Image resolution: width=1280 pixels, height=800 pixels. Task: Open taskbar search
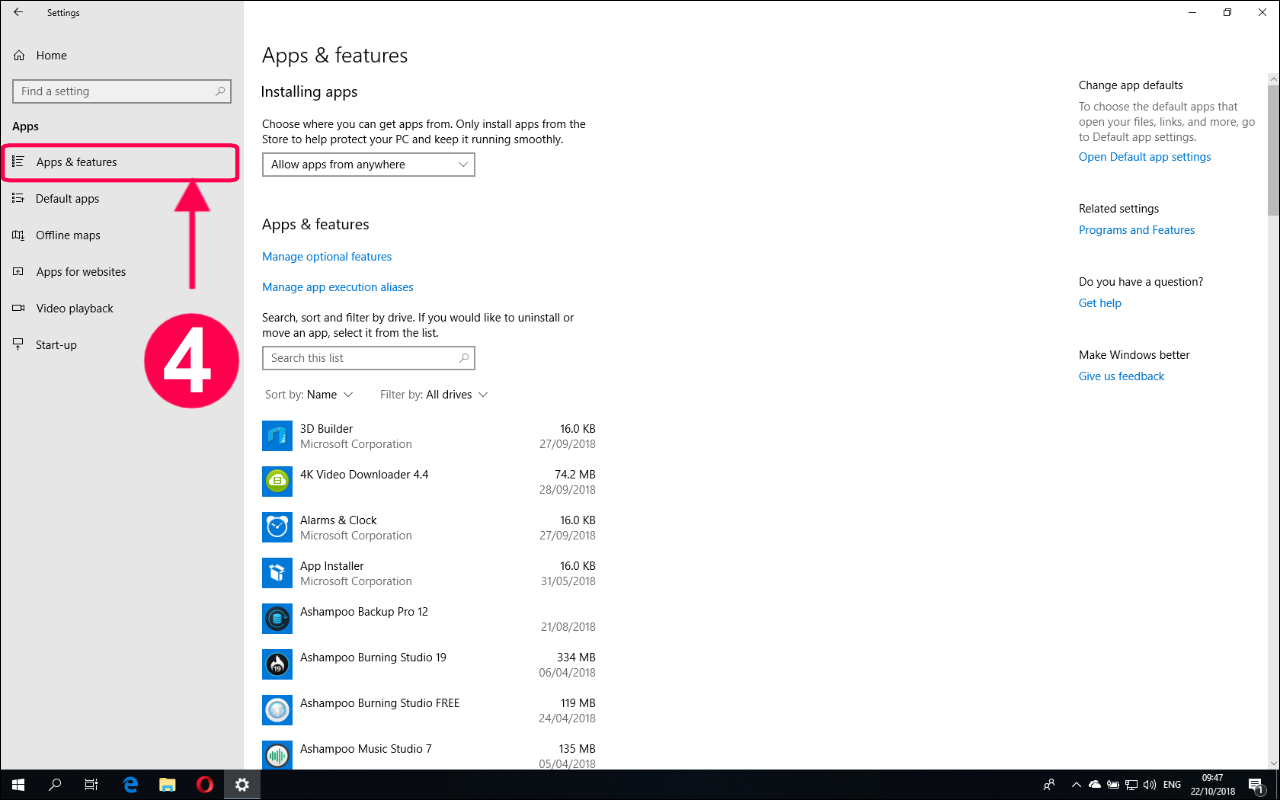(55, 785)
